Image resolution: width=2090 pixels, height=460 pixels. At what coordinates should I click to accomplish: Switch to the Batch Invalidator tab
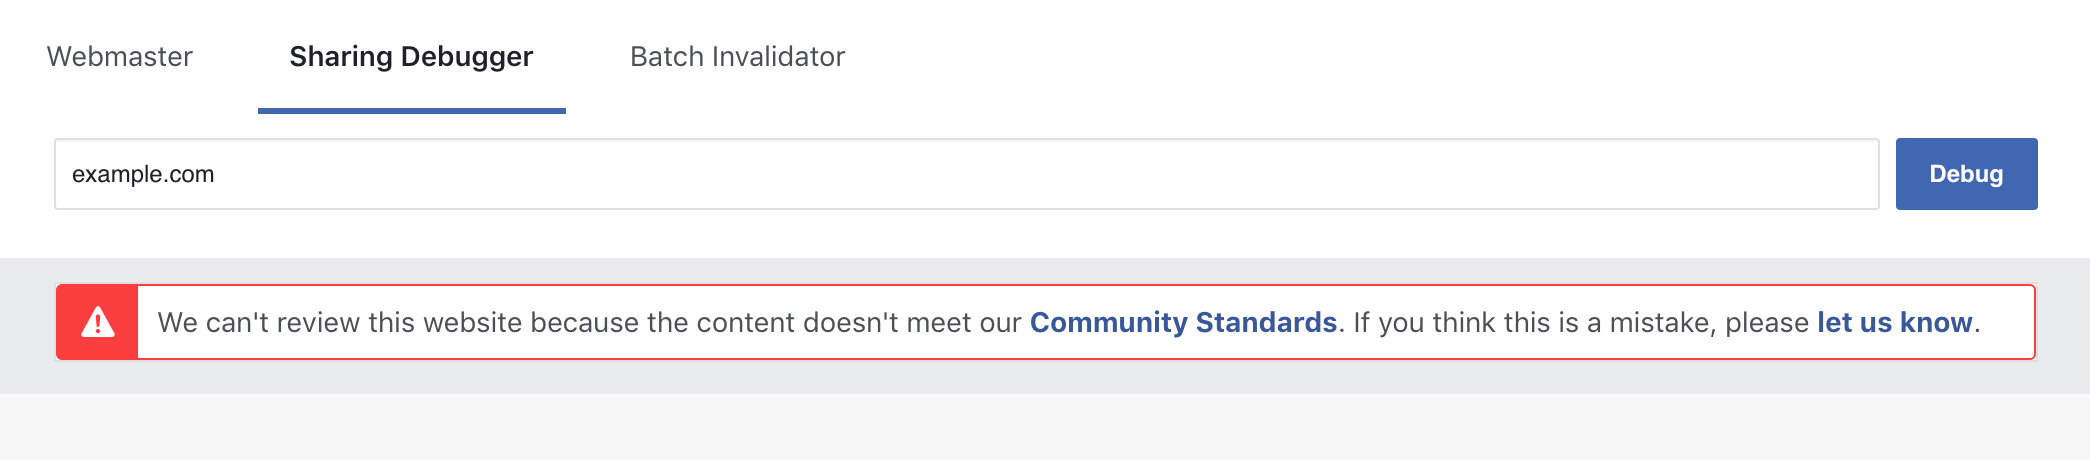click(737, 57)
